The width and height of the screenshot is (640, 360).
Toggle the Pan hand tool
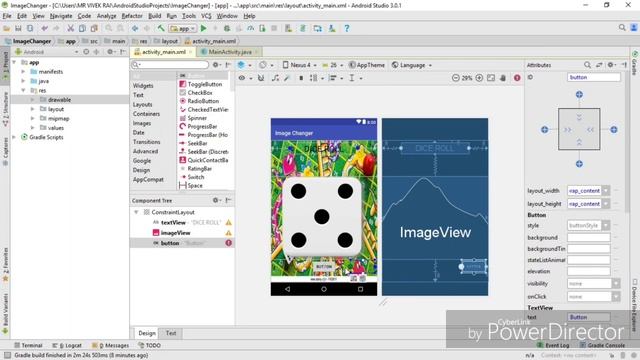point(503,78)
